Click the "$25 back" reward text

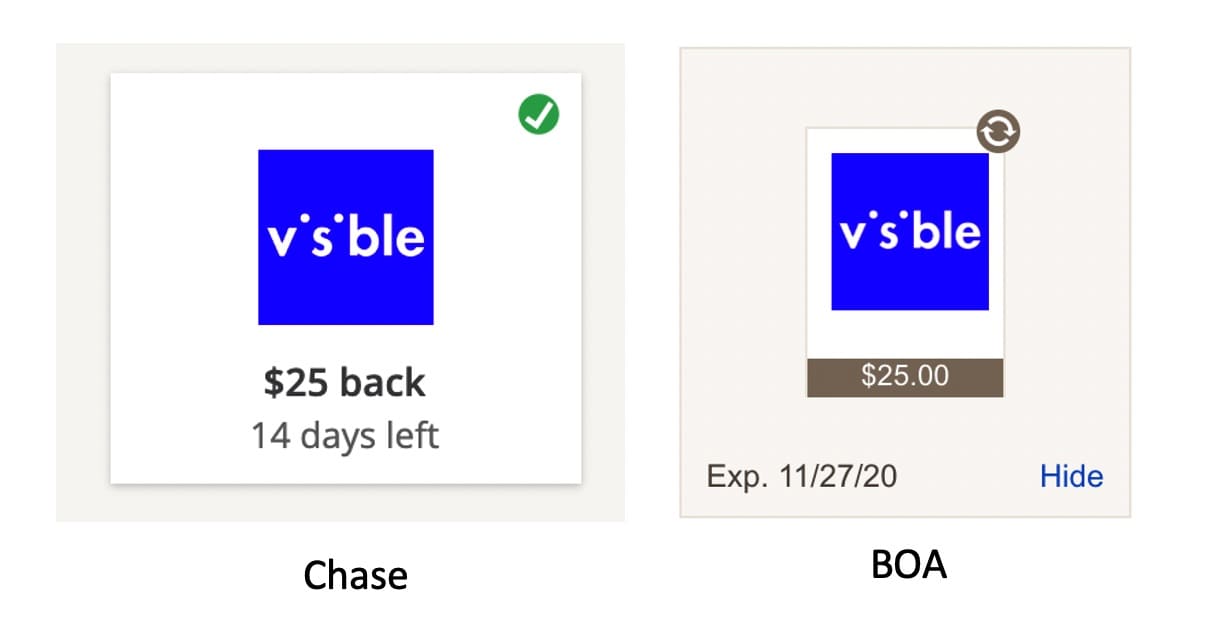[x=345, y=382]
